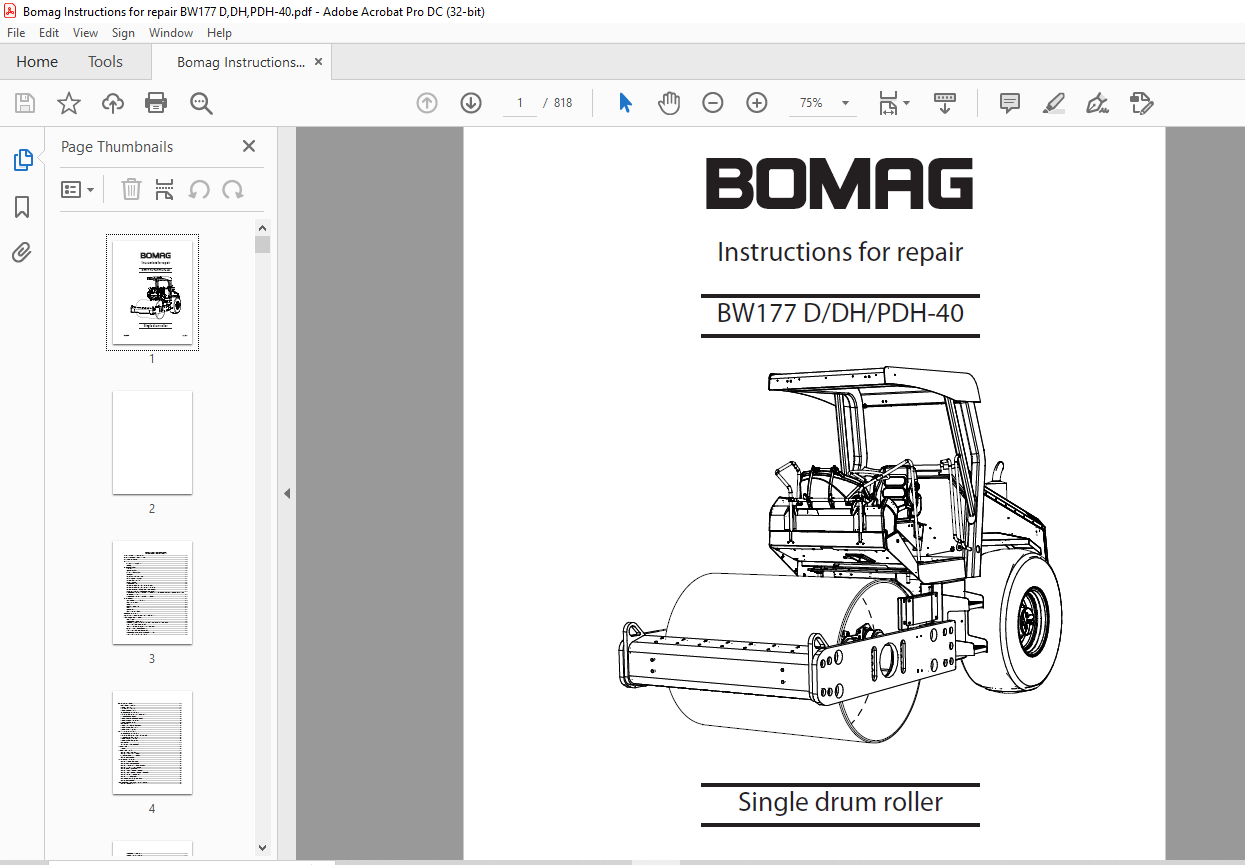Select page 1 thumbnail
The height and width of the screenshot is (865, 1245).
click(152, 292)
